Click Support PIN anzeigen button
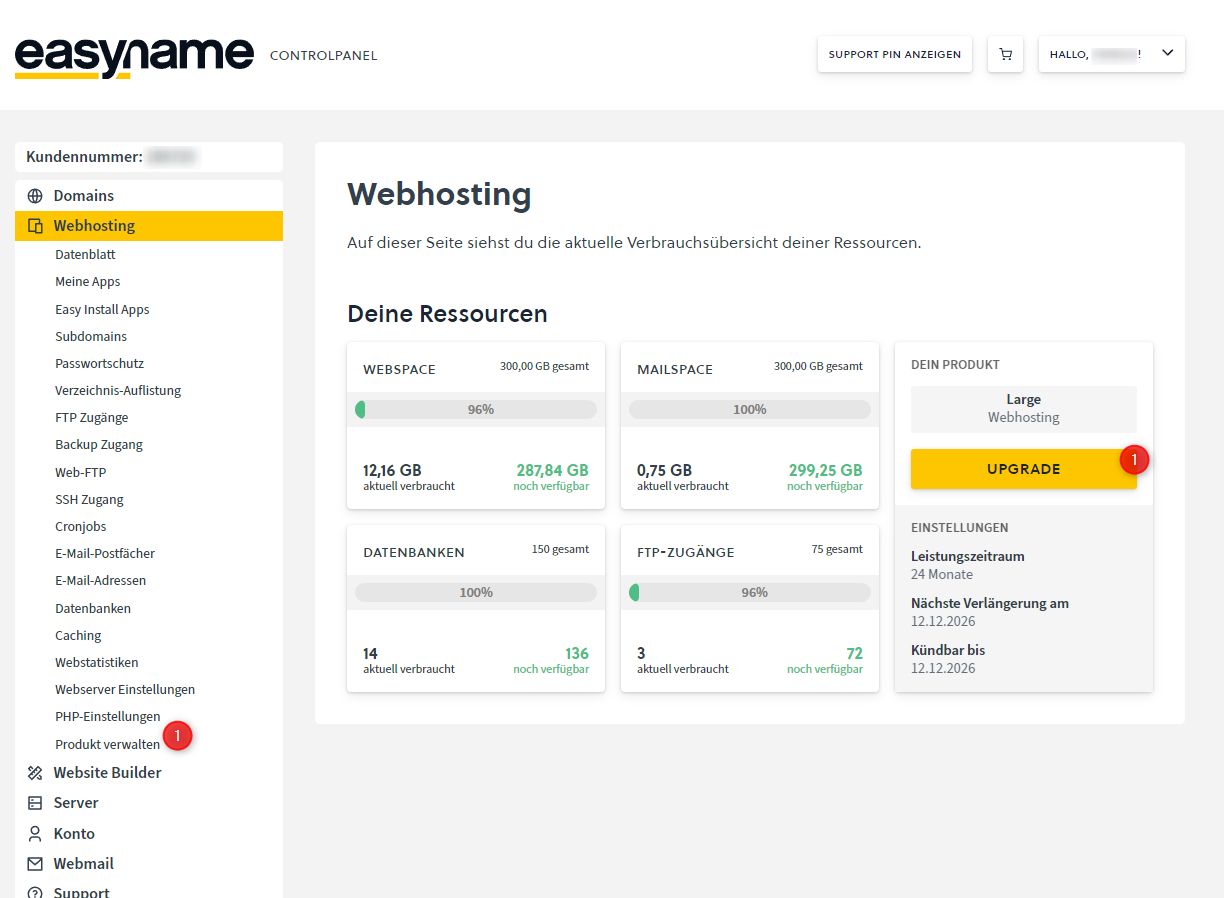Viewport: 1224px width, 898px height. tap(894, 54)
